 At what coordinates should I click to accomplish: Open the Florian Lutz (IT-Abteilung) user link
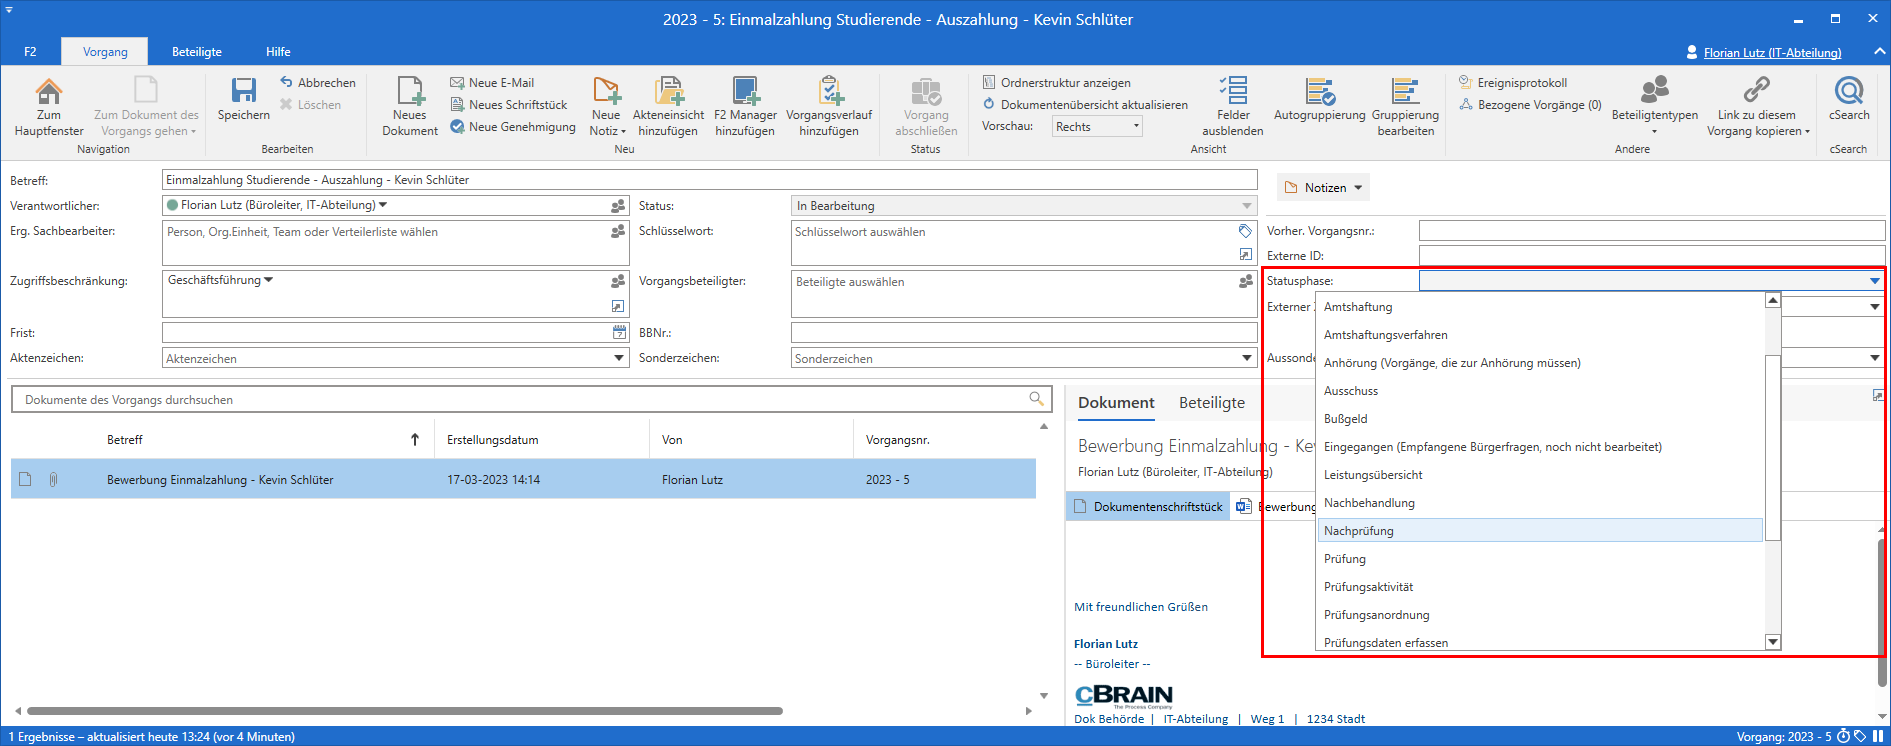1771,53
